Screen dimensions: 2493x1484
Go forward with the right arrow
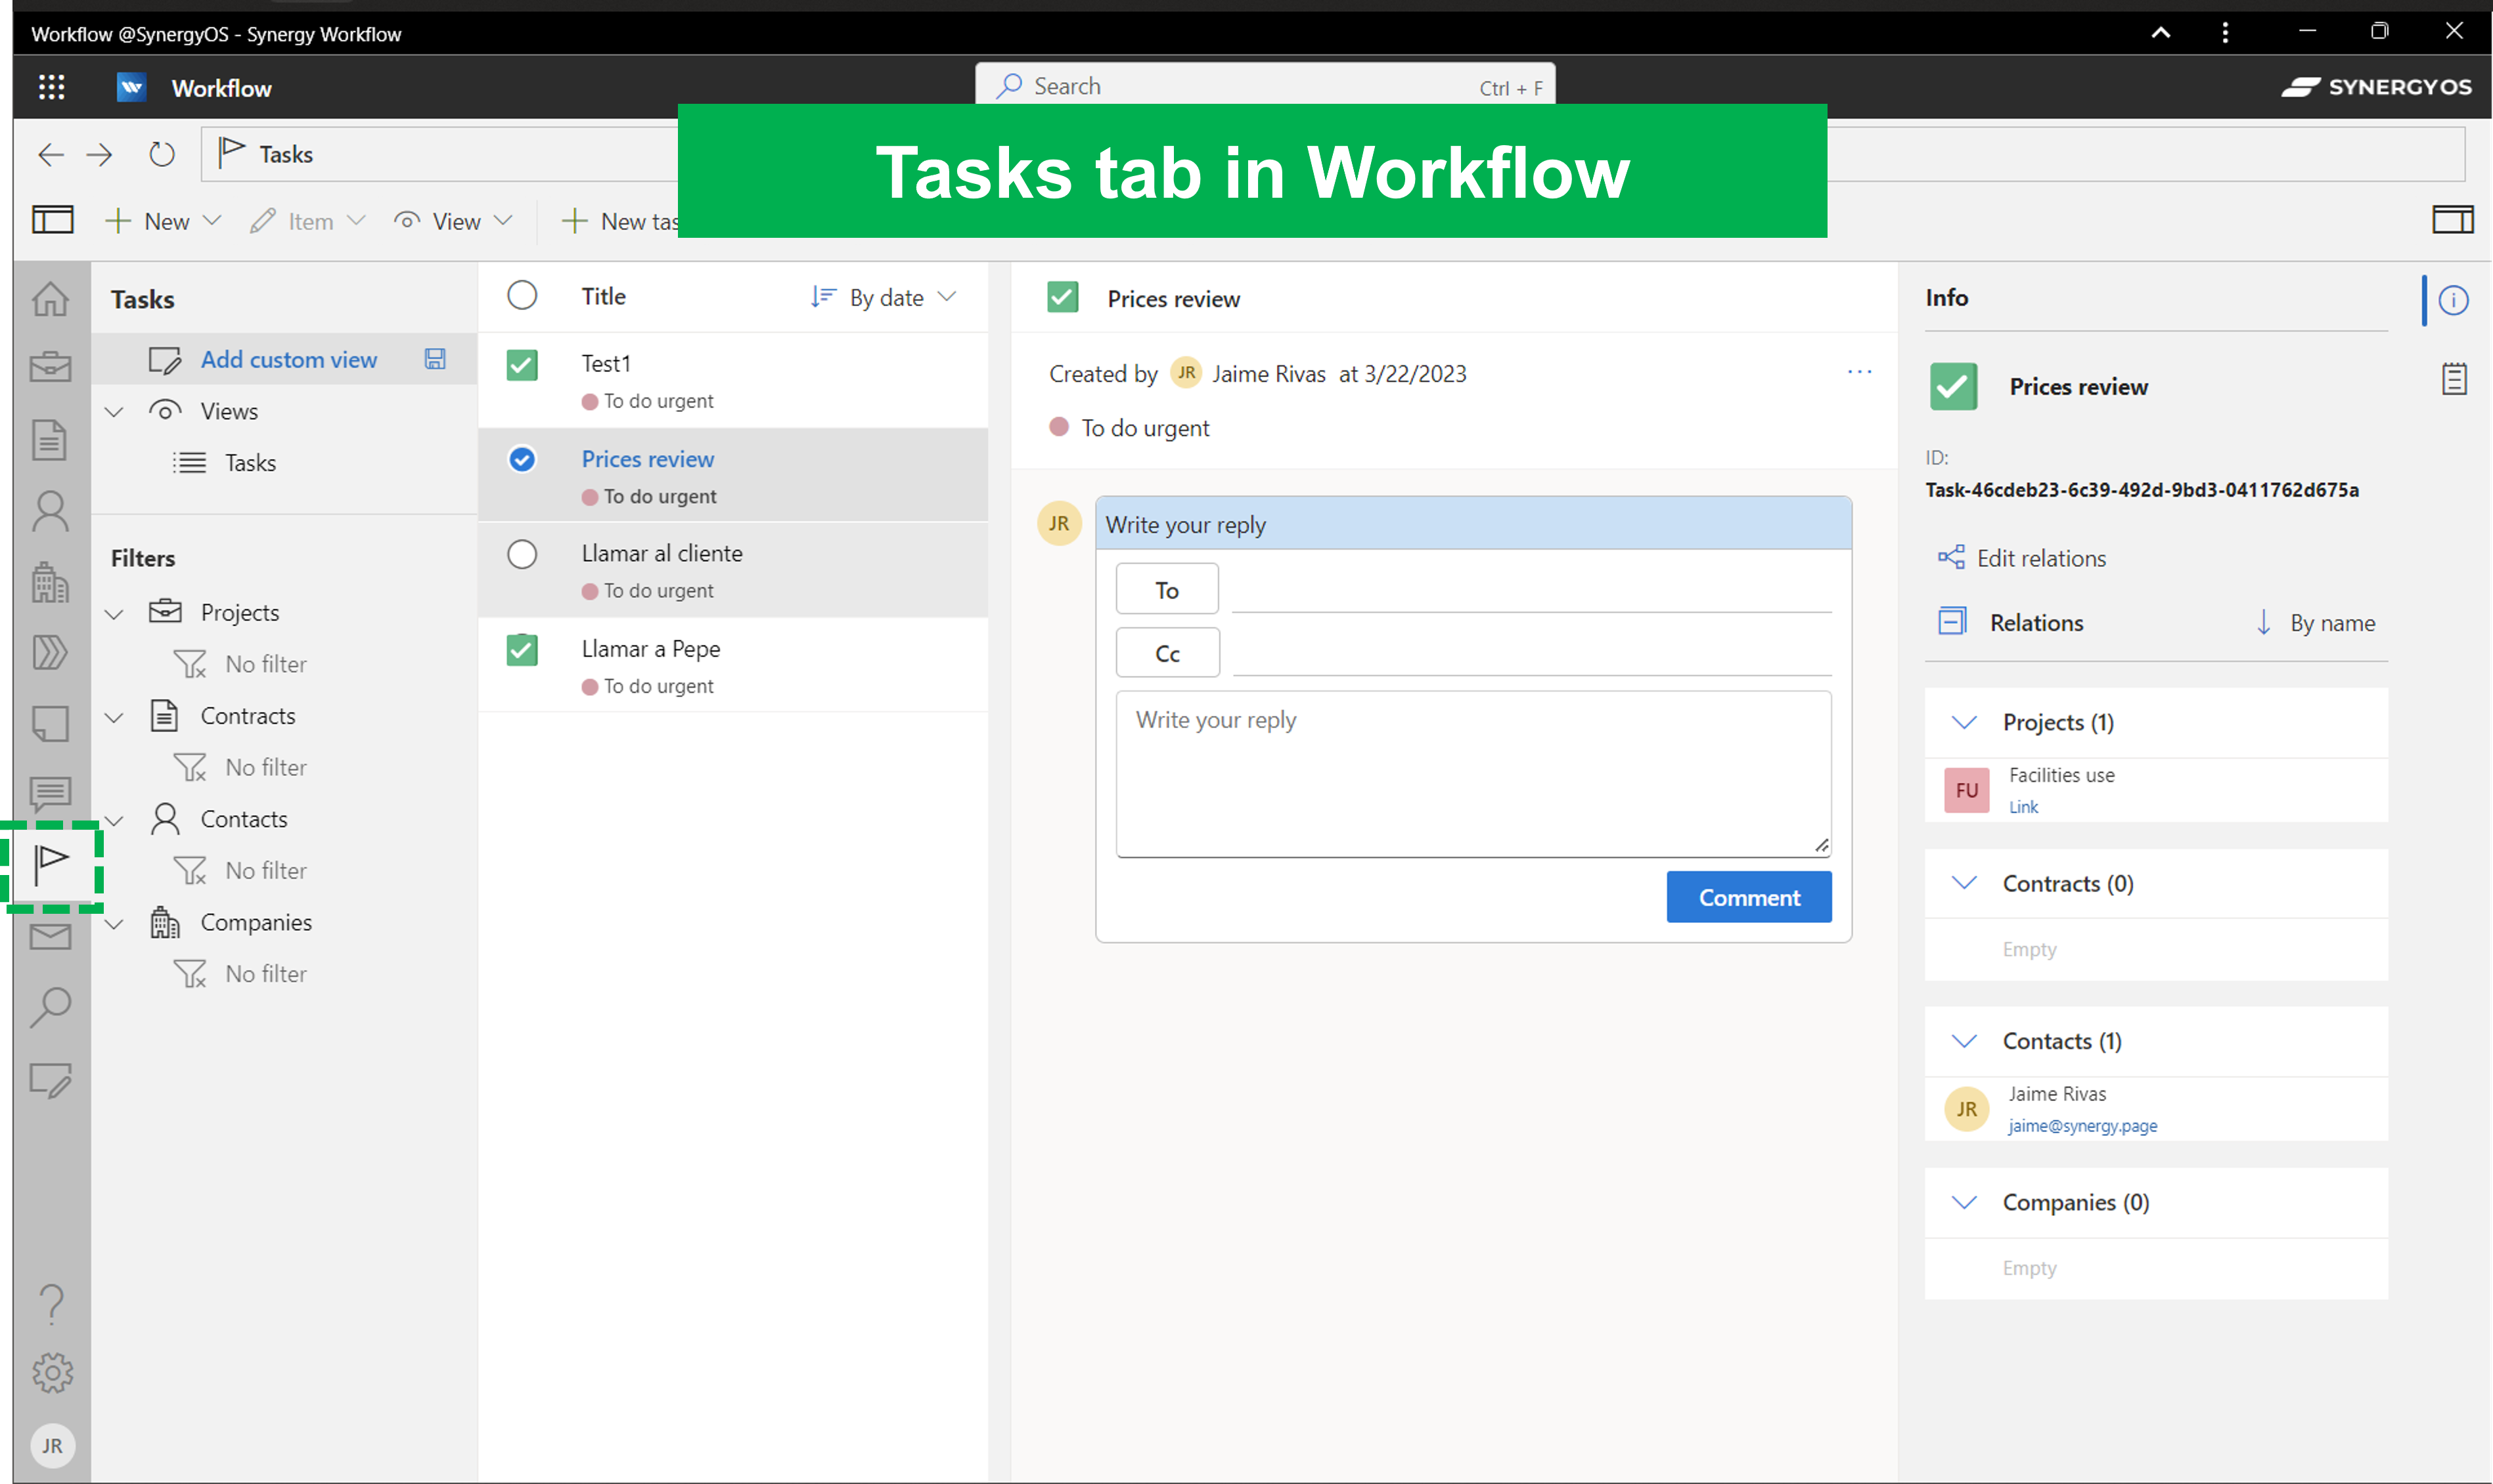click(99, 154)
